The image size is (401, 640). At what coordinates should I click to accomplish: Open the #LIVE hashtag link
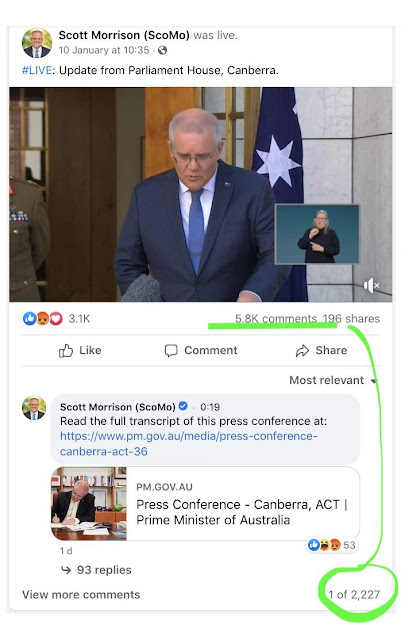37,70
